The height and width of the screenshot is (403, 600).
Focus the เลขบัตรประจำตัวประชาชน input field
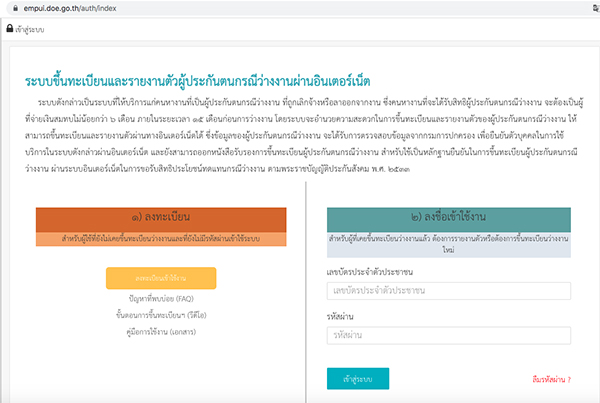[449, 291]
